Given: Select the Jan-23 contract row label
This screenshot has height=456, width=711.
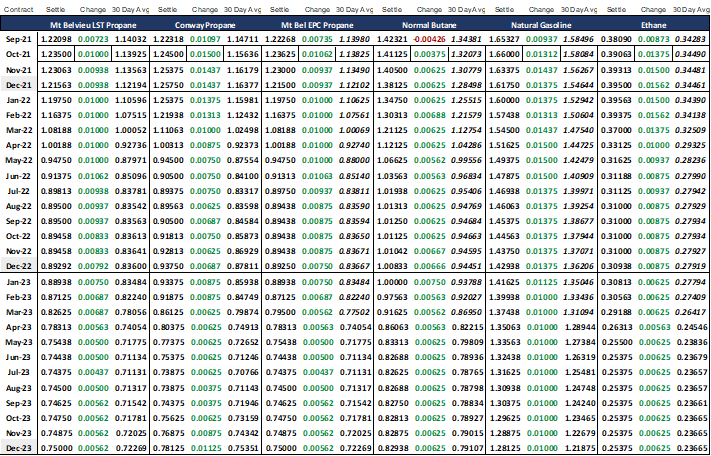Looking at the screenshot, I should pos(19,282).
